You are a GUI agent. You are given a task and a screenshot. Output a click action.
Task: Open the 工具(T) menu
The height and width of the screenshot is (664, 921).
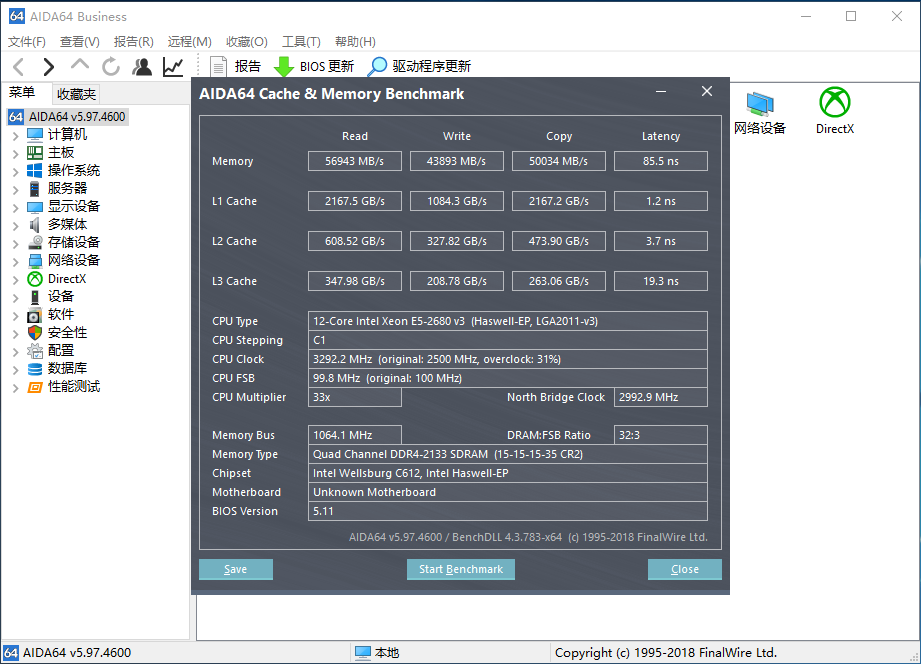click(x=301, y=42)
